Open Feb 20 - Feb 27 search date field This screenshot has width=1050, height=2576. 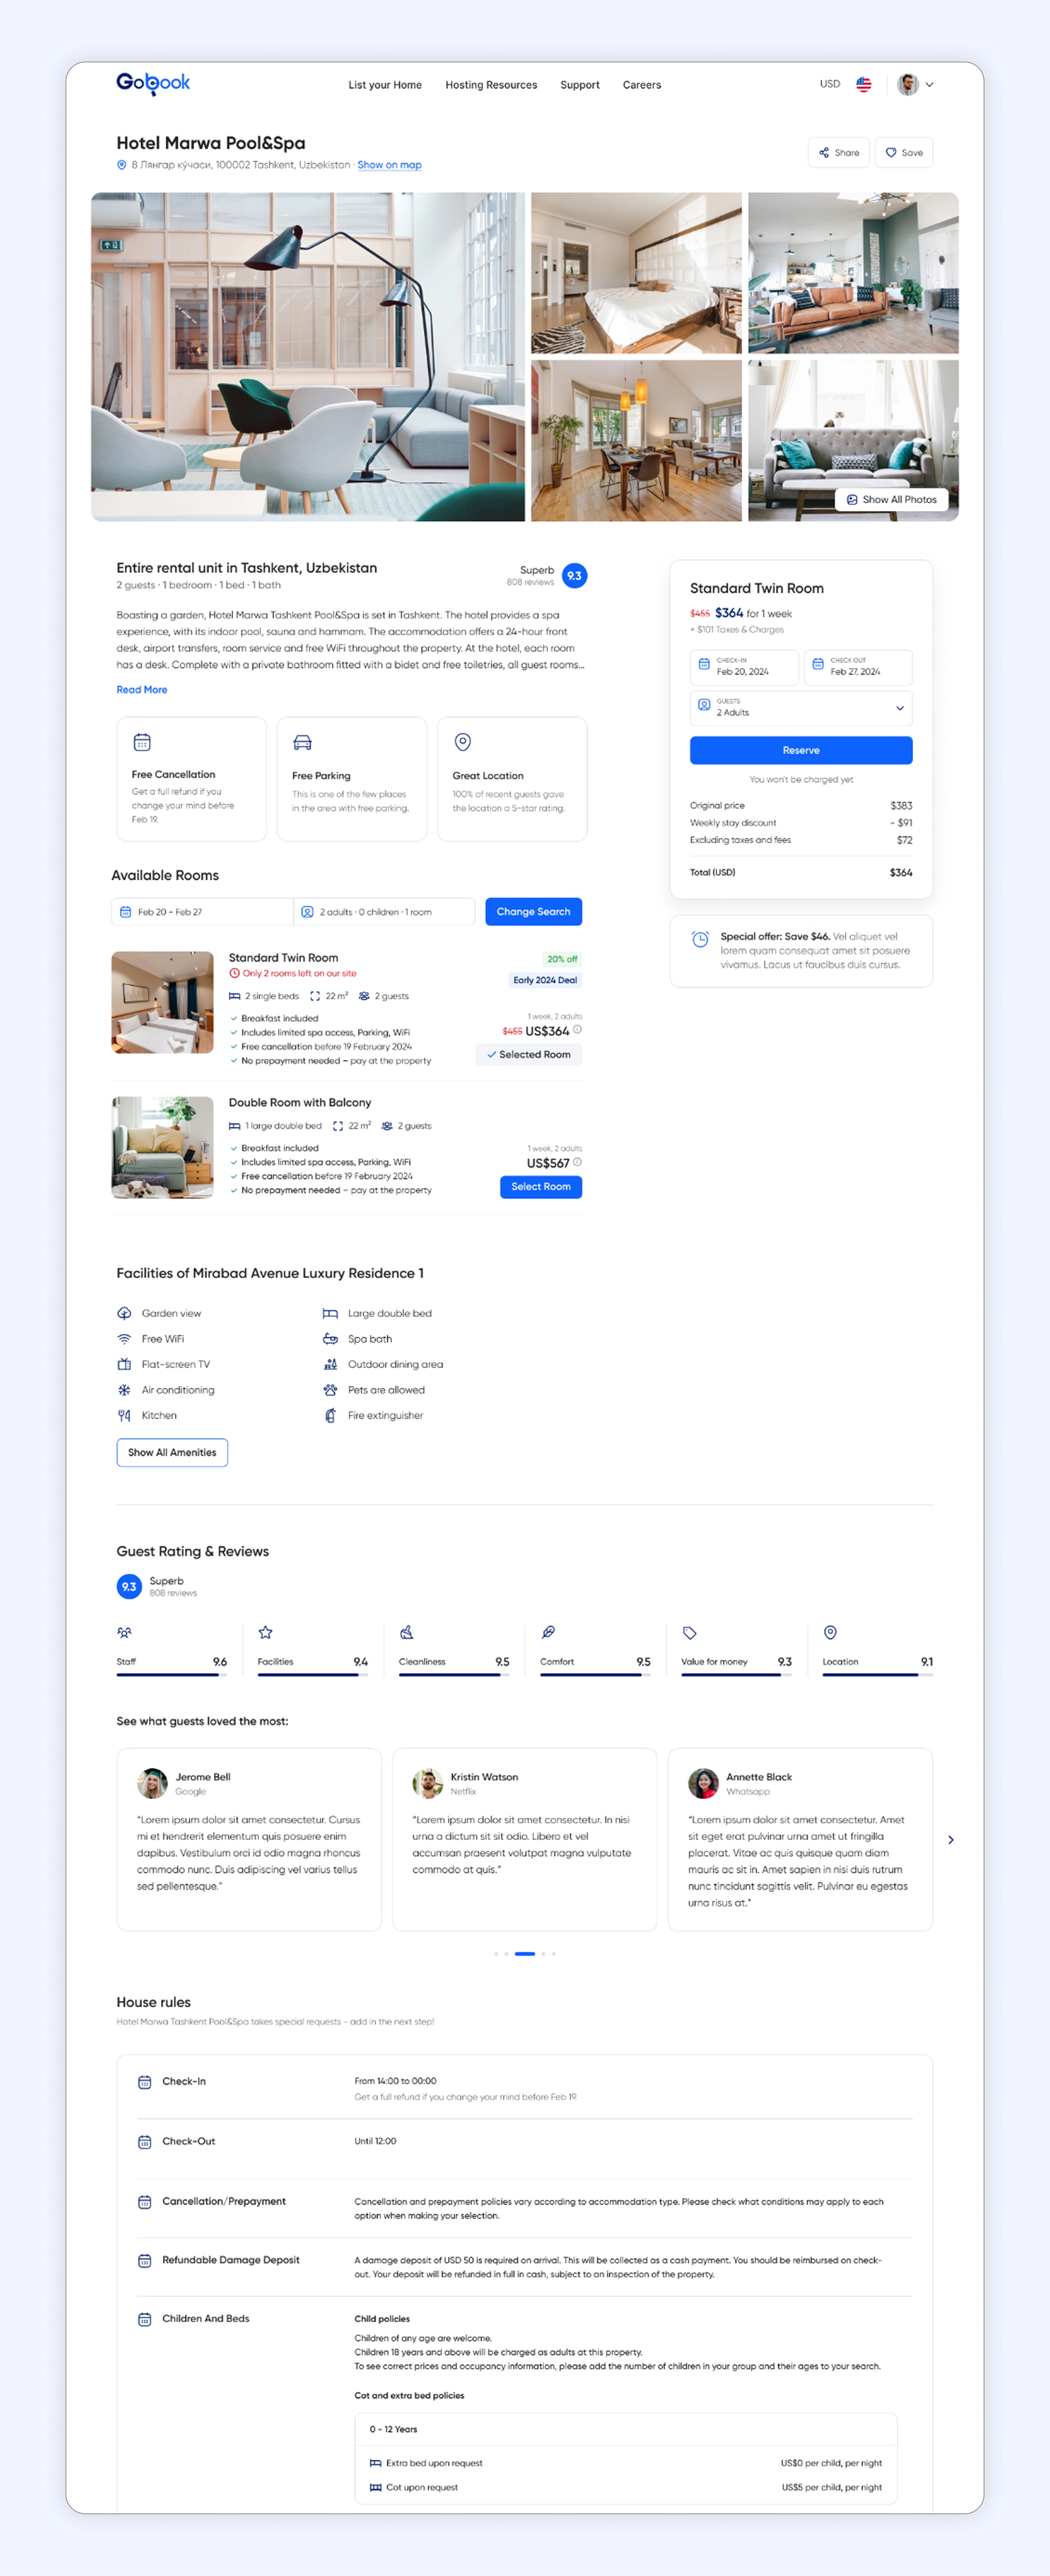click(x=202, y=912)
